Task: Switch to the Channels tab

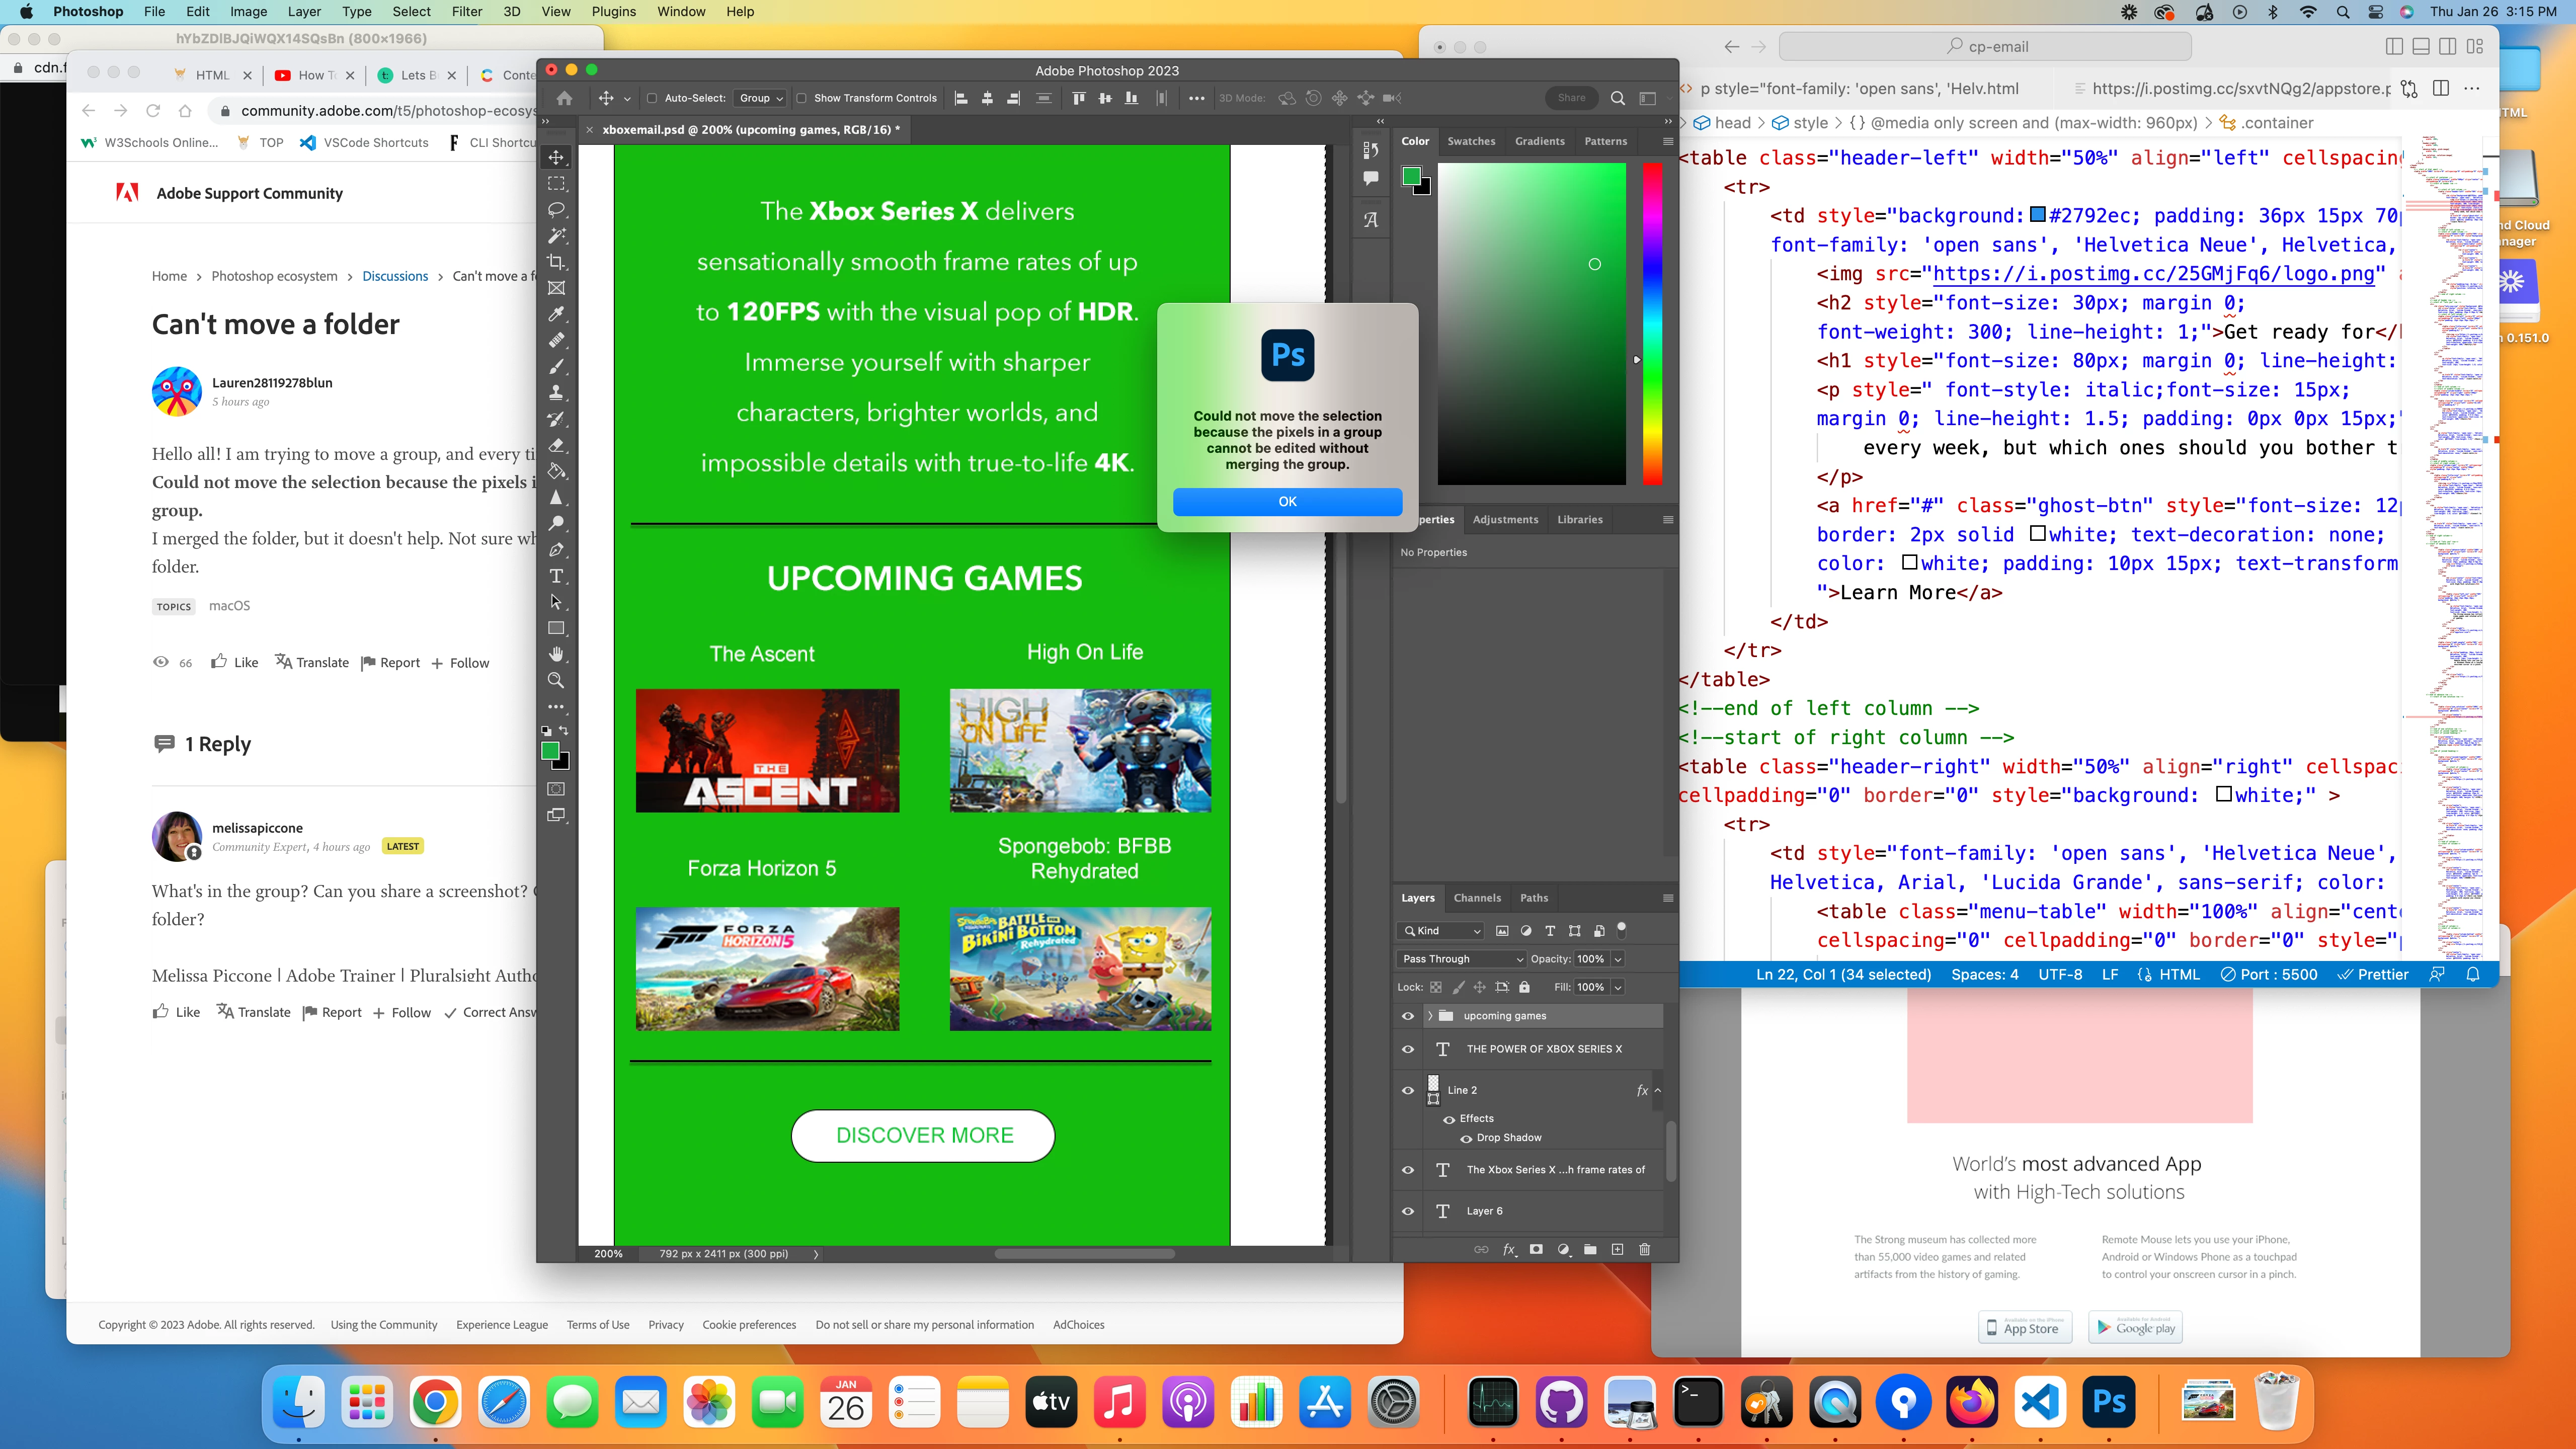Action: click(x=1477, y=898)
